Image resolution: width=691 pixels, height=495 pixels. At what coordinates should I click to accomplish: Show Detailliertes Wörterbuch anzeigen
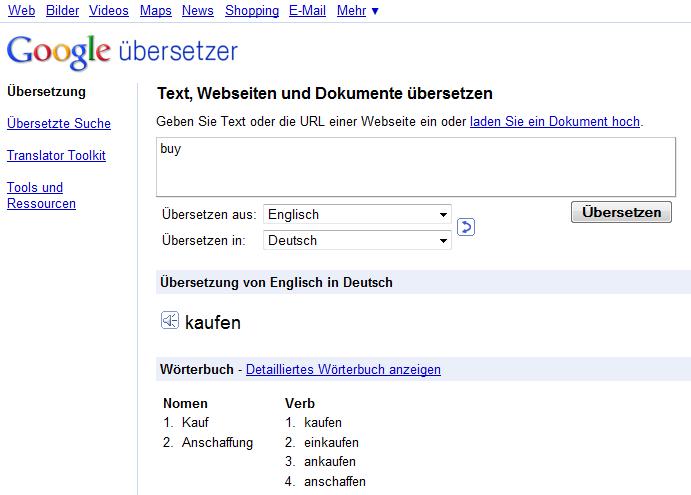(x=343, y=370)
